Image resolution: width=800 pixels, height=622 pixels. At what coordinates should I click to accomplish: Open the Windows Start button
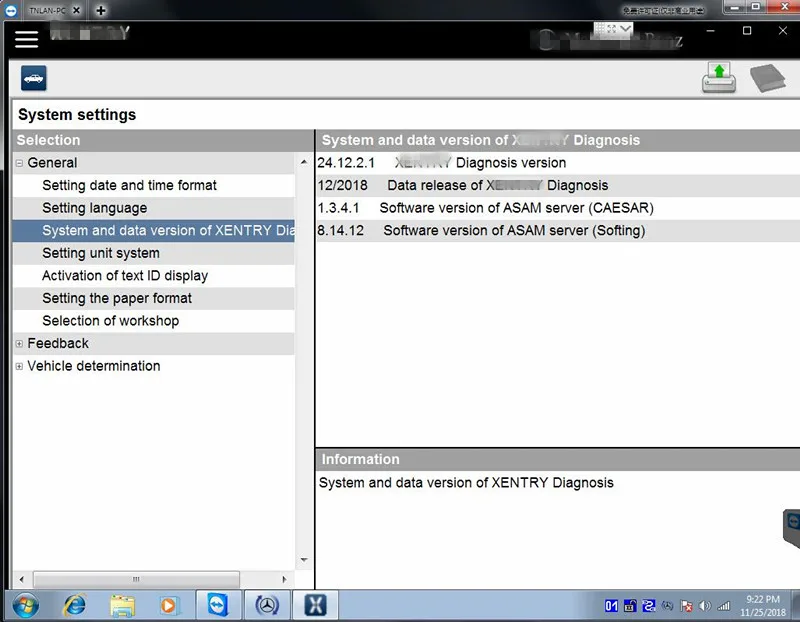click(x=26, y=606)
